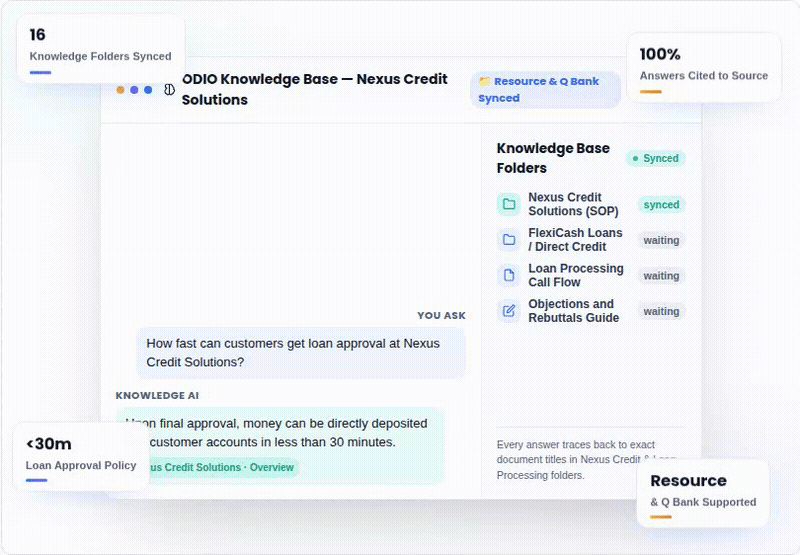The height and width of the screenshot is (555, 800).
Task: Click the Loan Processing Call Flow document icon
Action: [509, 275]
